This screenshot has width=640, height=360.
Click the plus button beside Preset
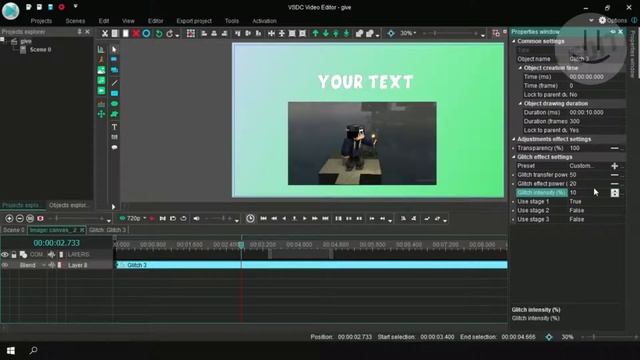615,166
